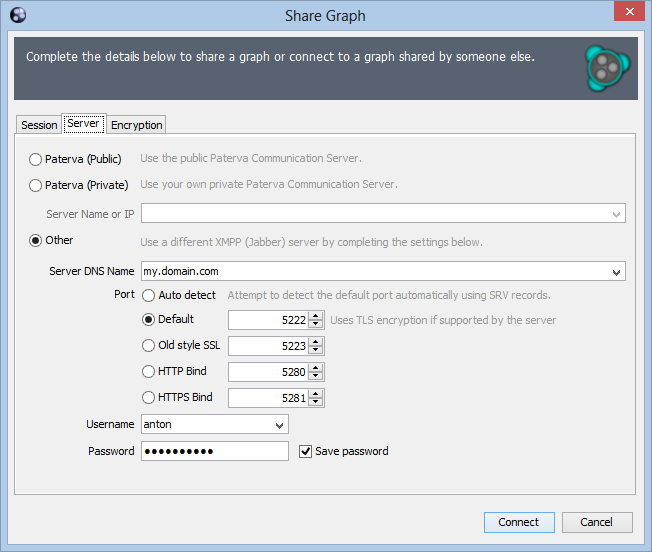Choose Old style SSL port option

click(x=181, y=345)
